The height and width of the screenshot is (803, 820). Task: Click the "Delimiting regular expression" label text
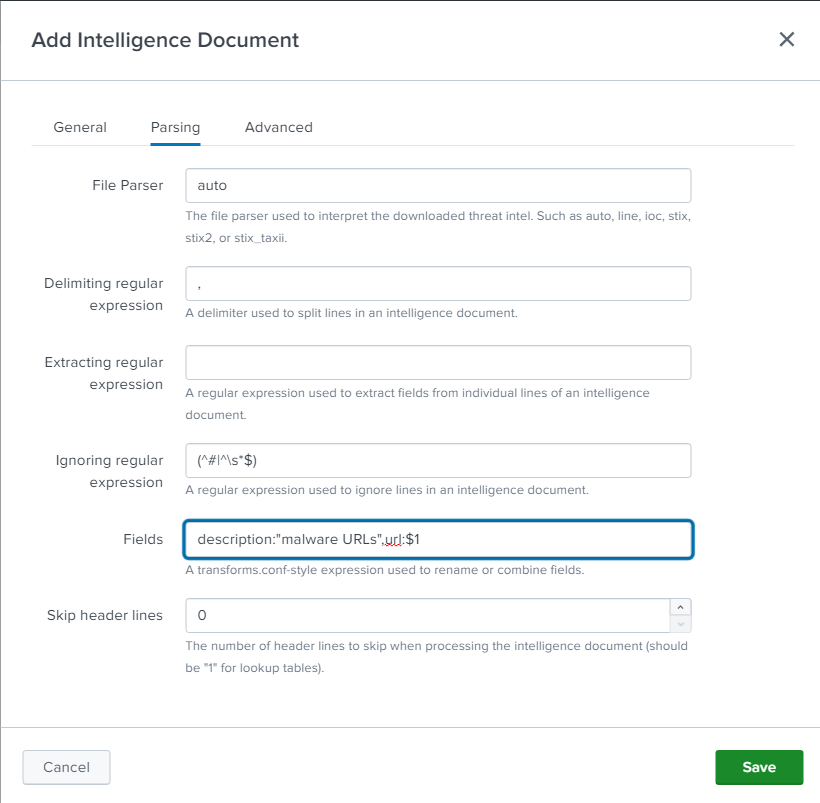coord(104,294)
